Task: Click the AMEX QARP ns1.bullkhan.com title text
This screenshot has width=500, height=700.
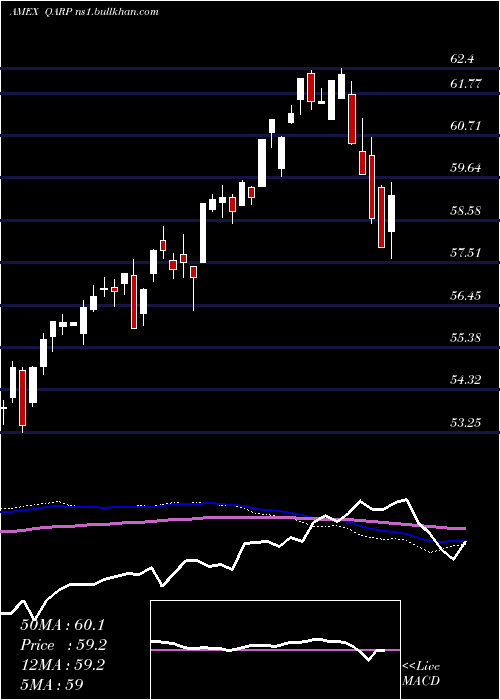Action: (x=84, y=12)
